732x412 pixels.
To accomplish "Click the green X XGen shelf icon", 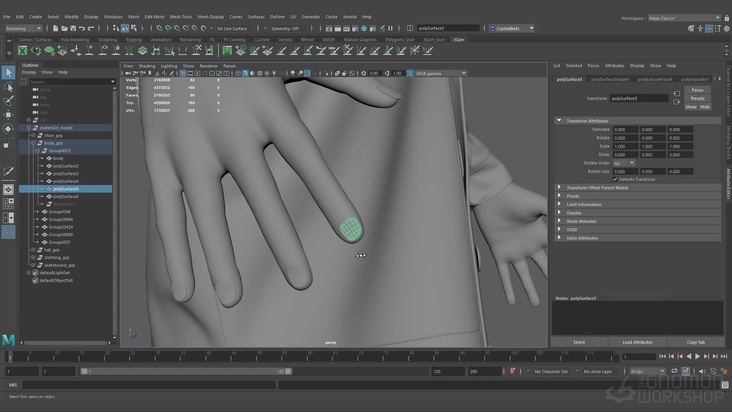I will [x=22, y=50].
